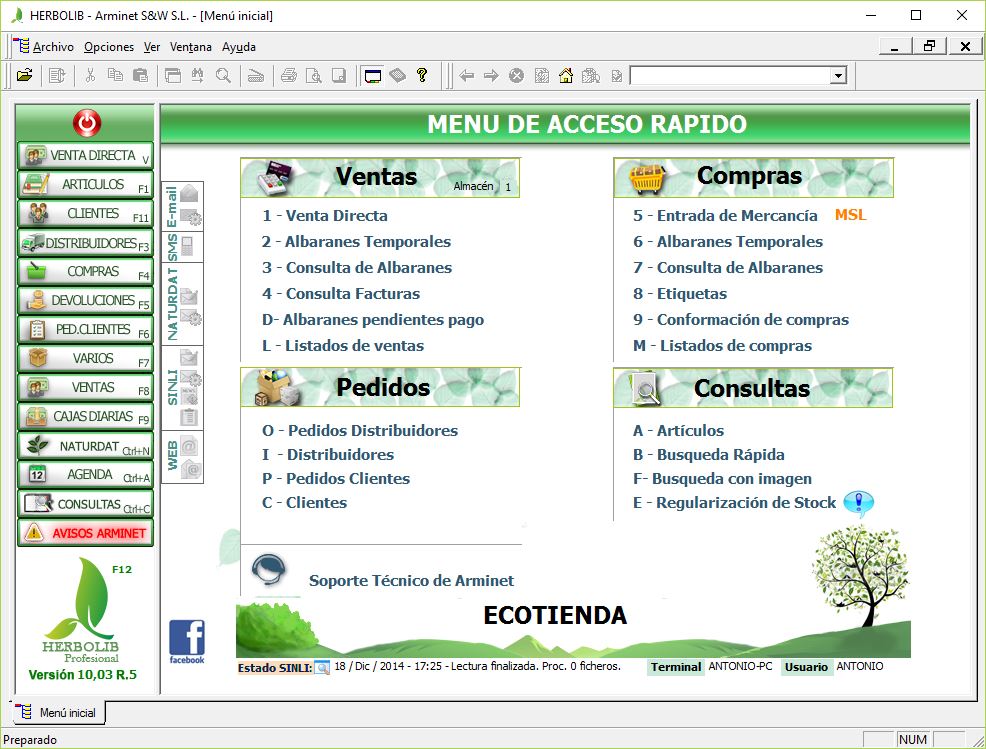986x749 pixels.
Task: Open 4 - Consulta Facturas link
Action: click(x=341, y=294)
